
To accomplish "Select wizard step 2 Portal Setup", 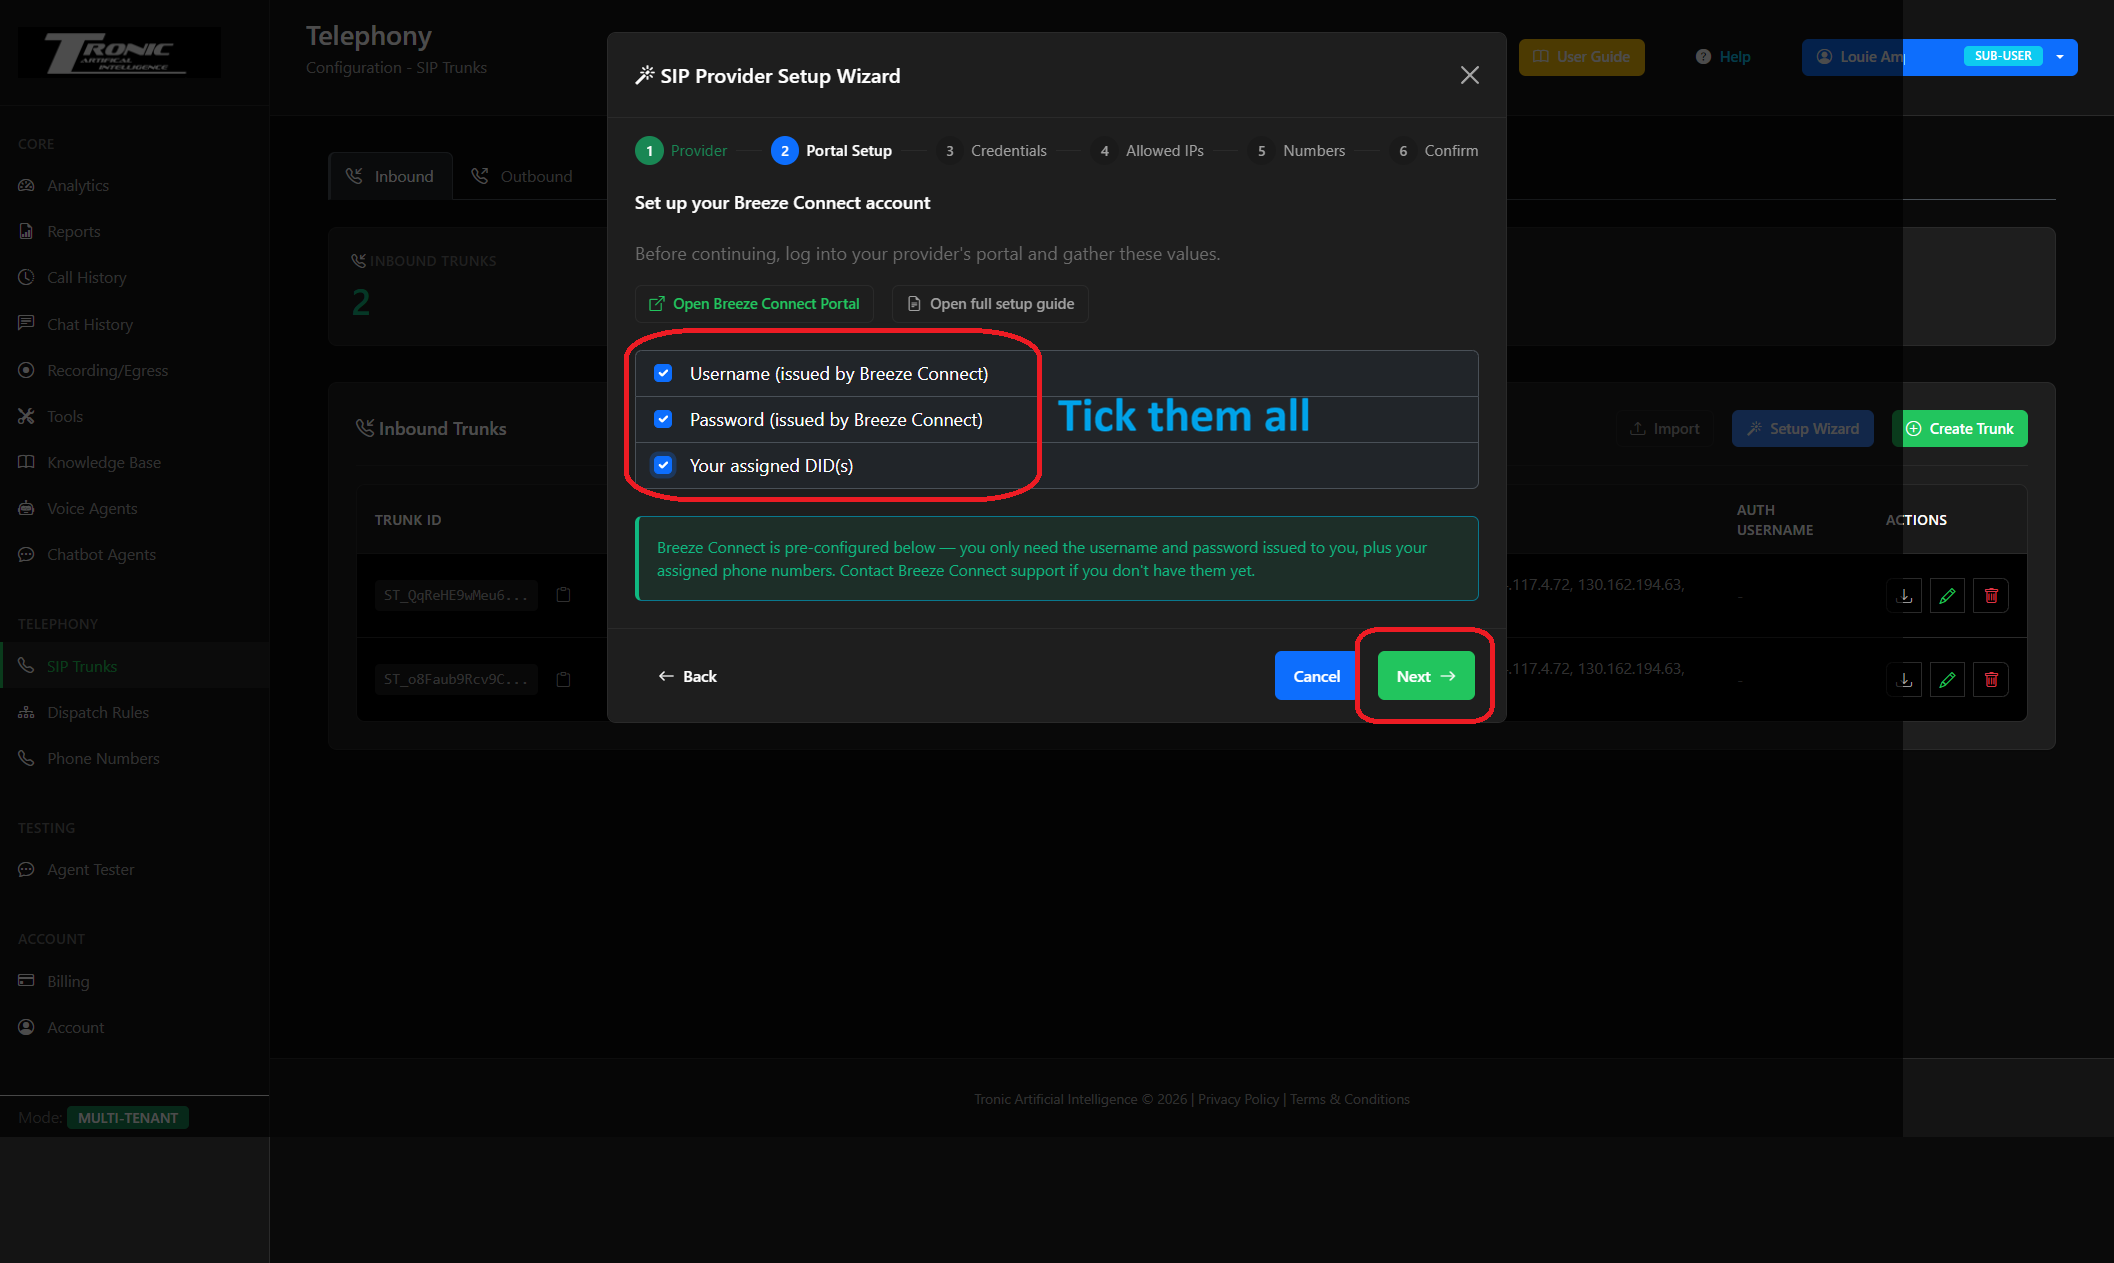I will (832, 151).
